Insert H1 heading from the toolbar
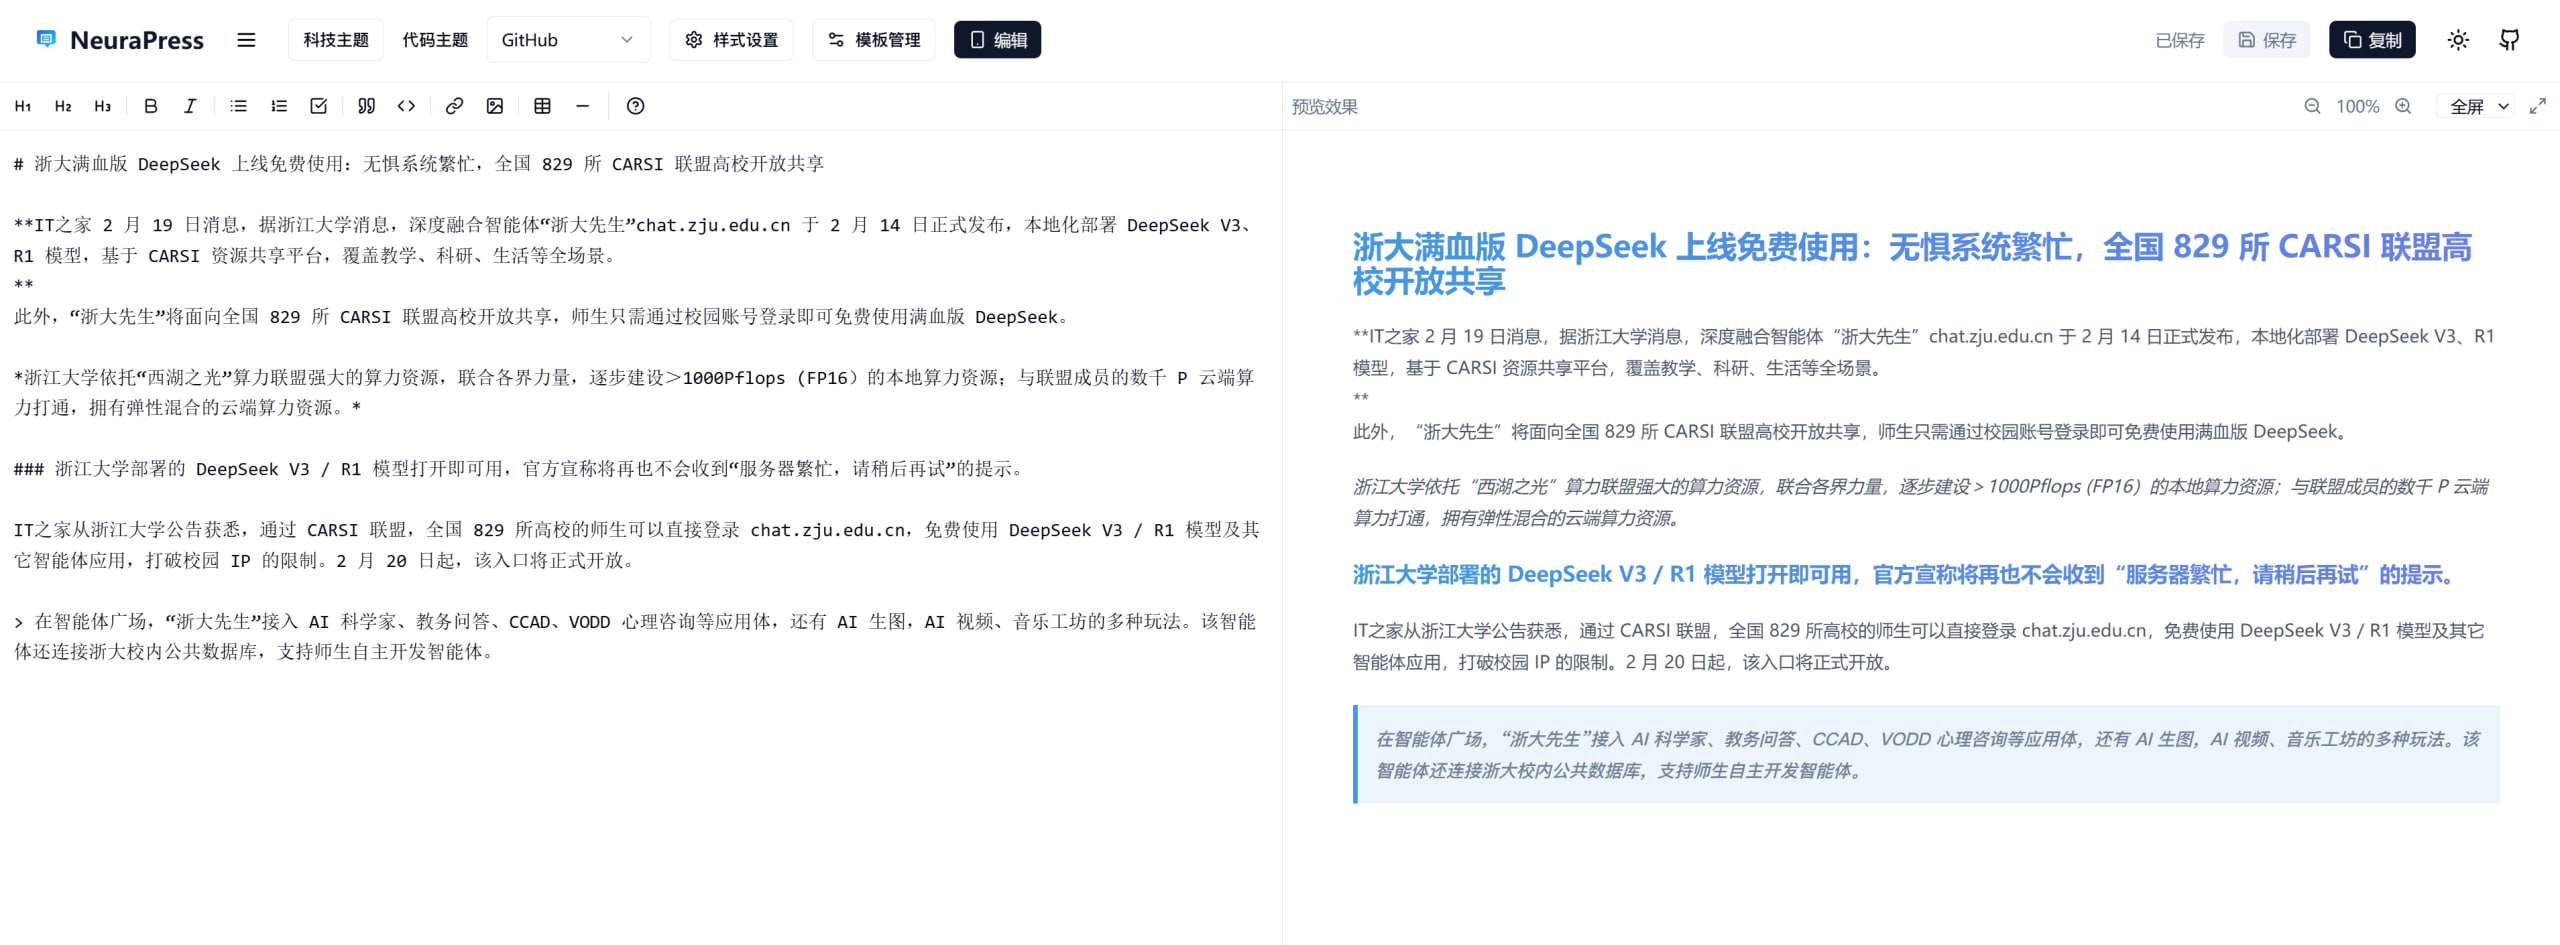 pos(23,106)
